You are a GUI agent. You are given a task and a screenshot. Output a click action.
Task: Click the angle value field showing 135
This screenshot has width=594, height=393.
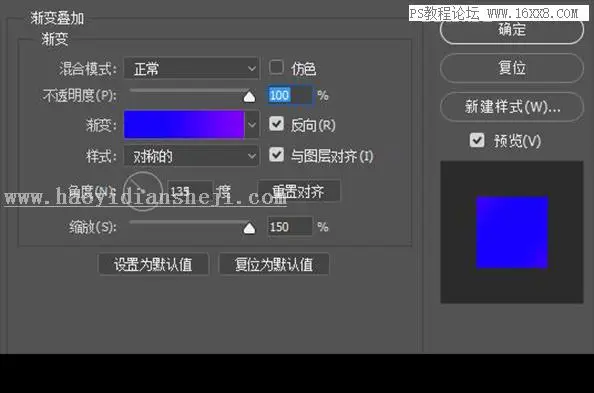(190, 191)
